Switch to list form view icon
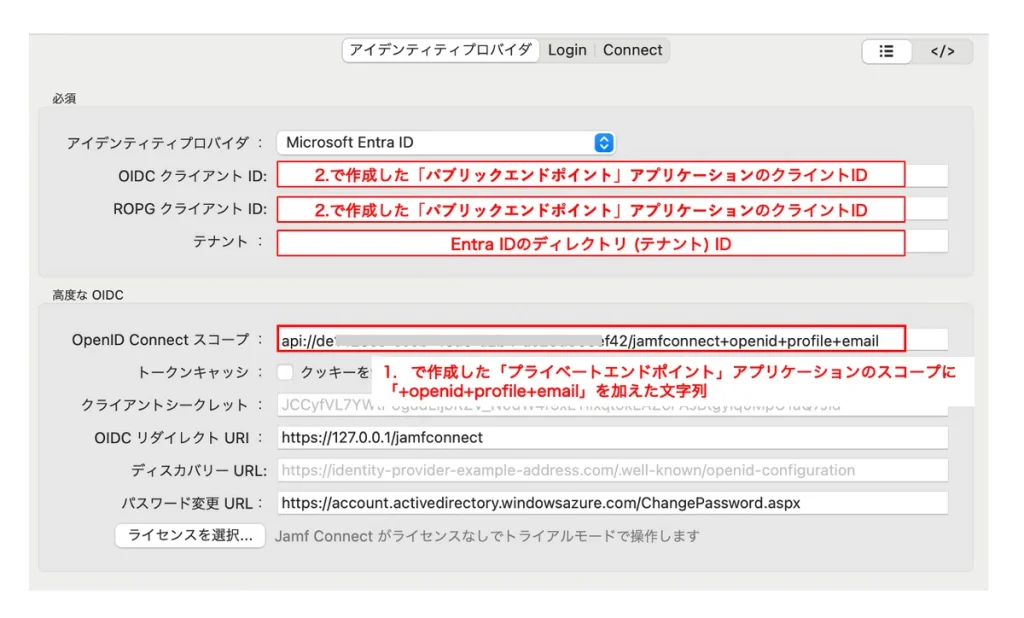The height and width of the screenshot is (618, 1024). click(886, 51)
